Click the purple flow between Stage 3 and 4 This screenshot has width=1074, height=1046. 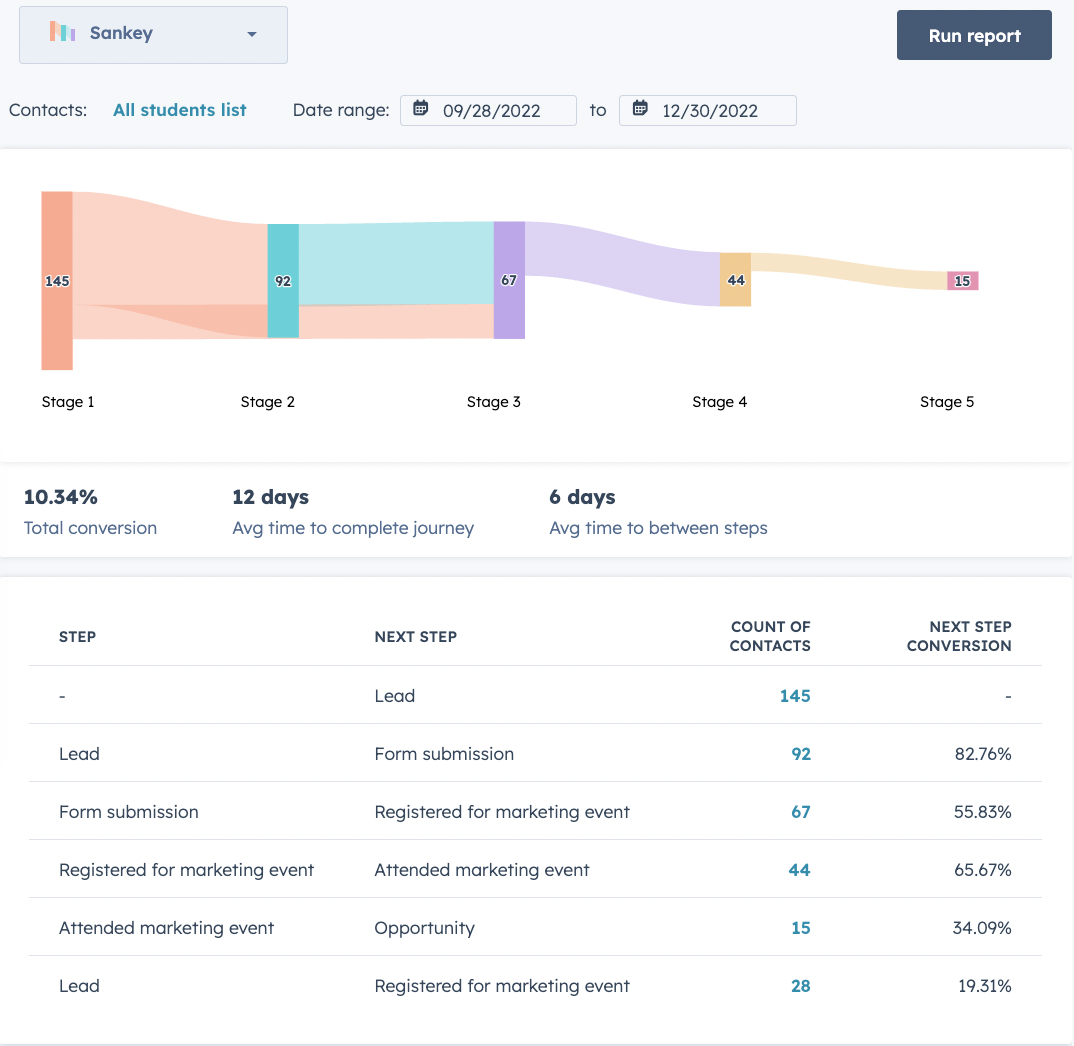[622, 264]
